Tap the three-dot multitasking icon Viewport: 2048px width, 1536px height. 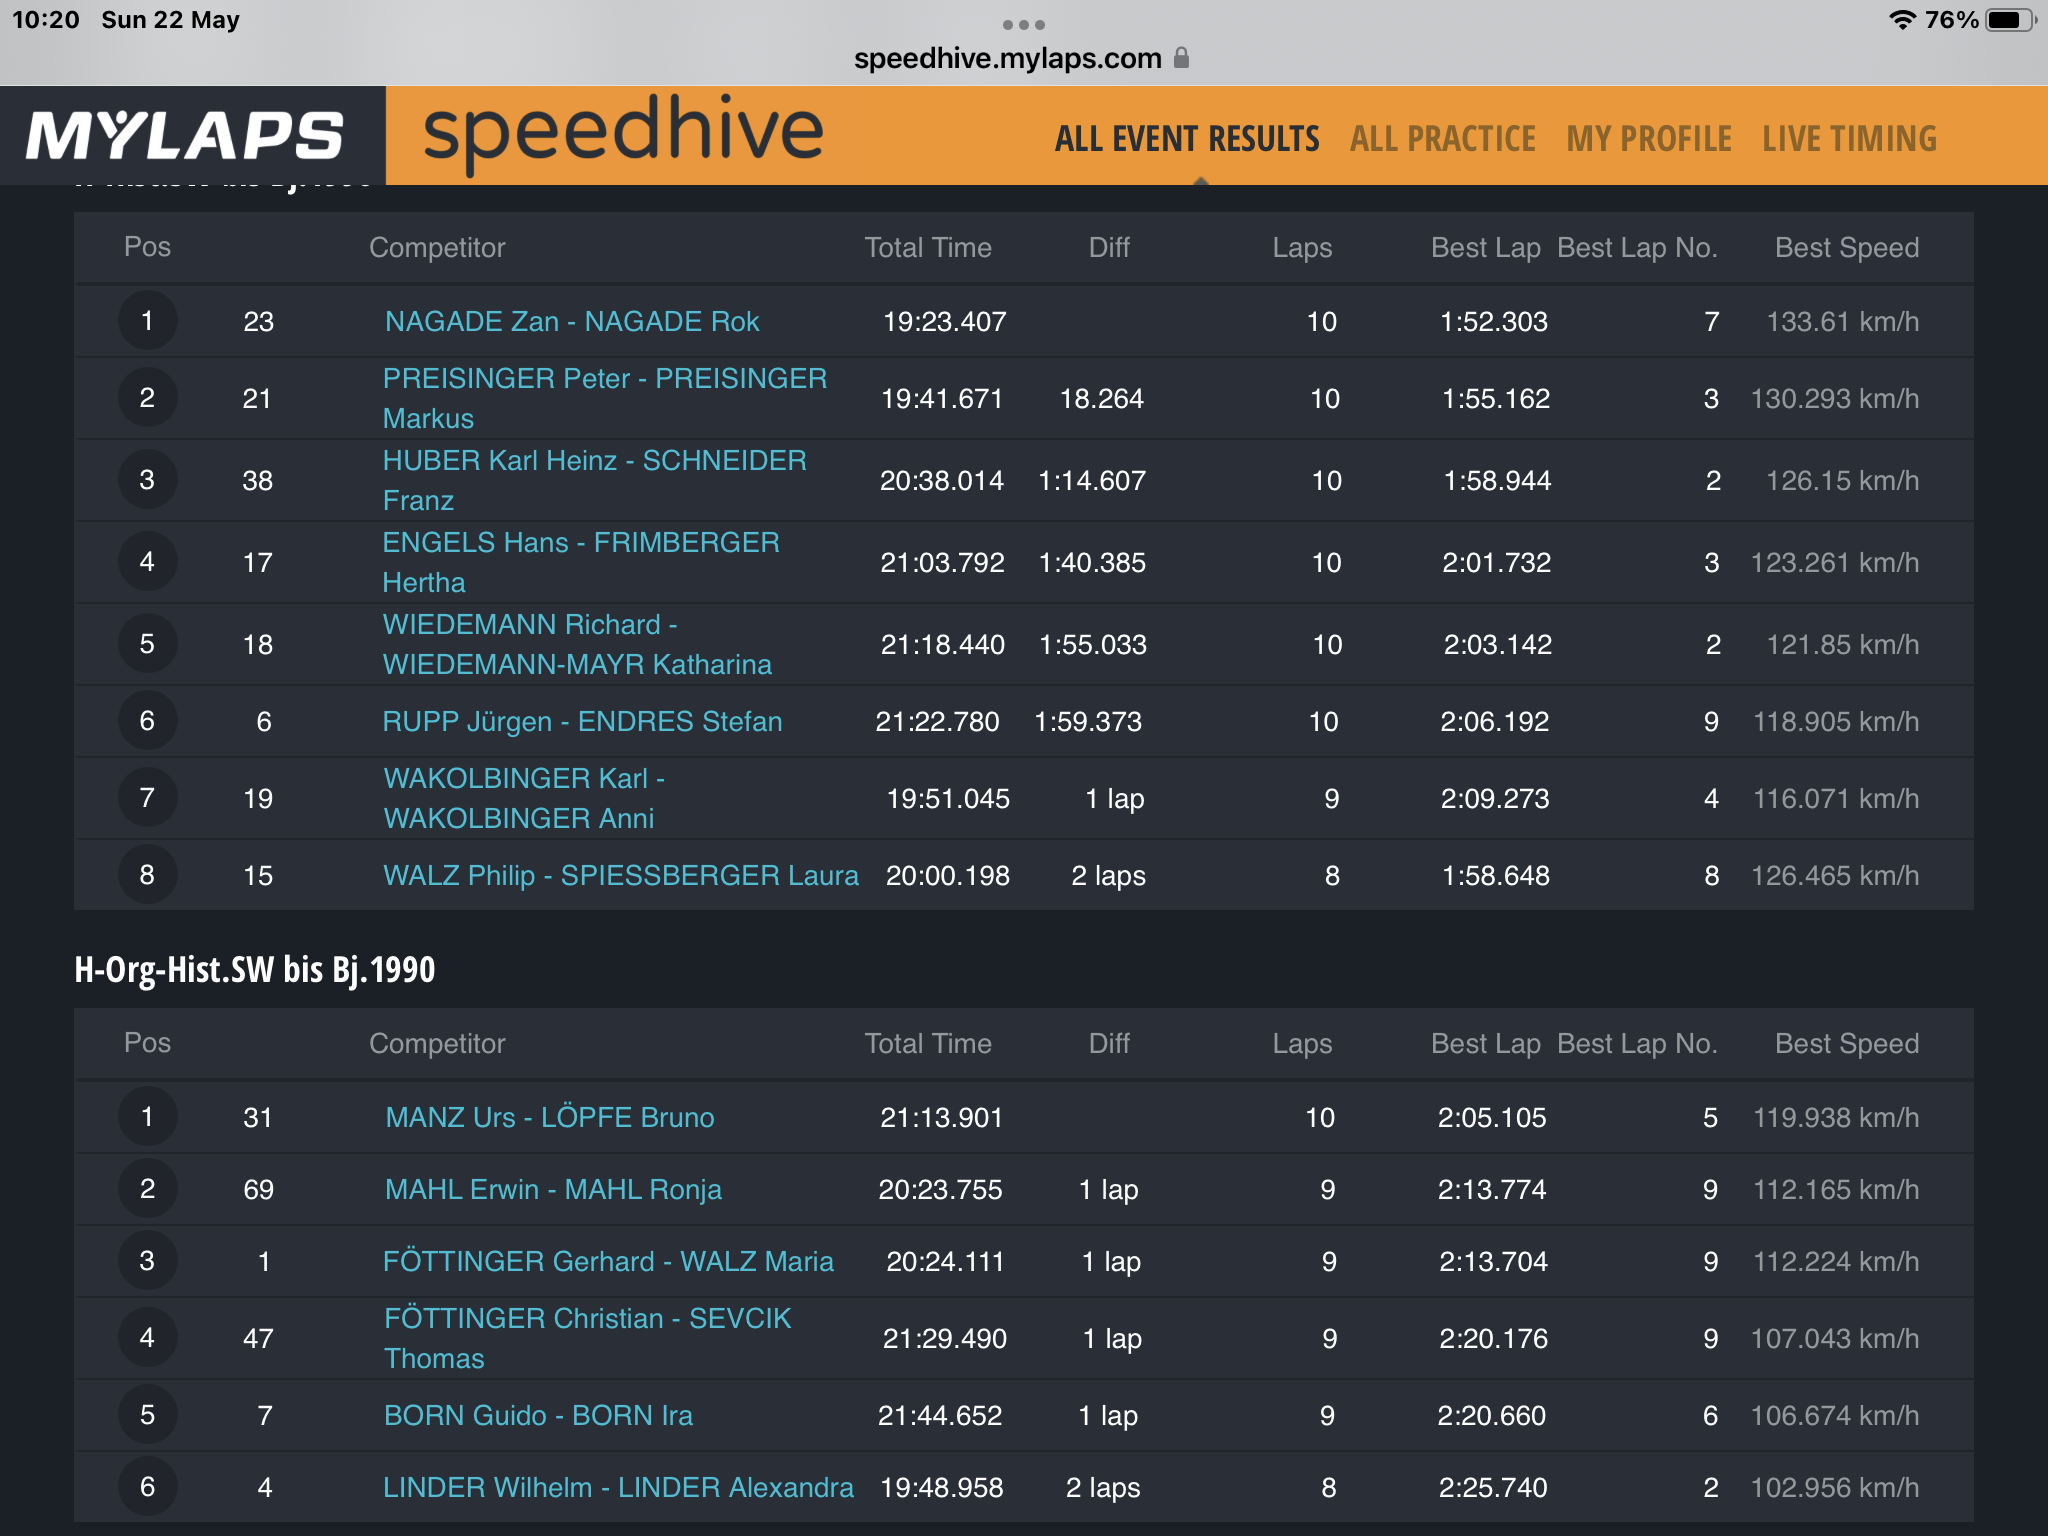coord(1023,25)
